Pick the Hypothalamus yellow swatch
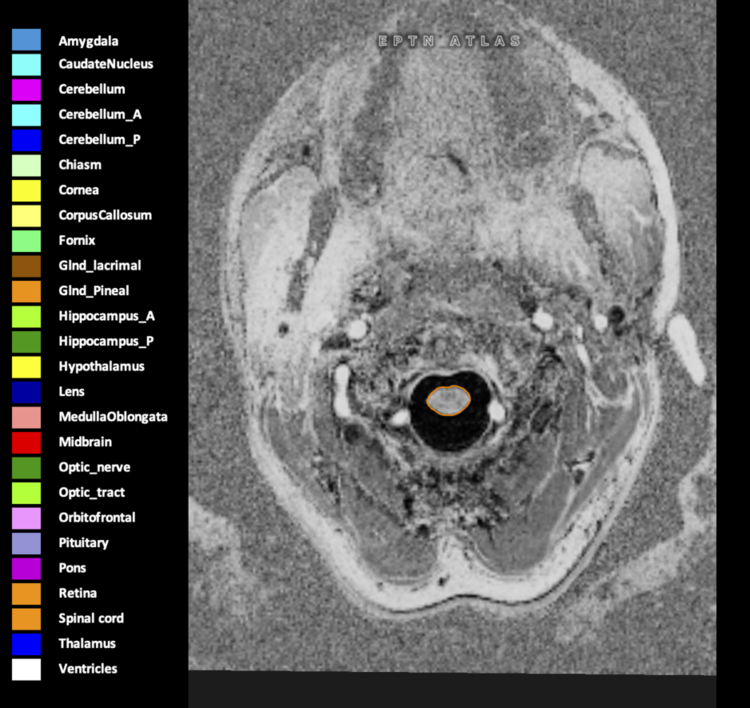Image resolution: width=750 pixels, height=708 pixels. pos(26,367)
